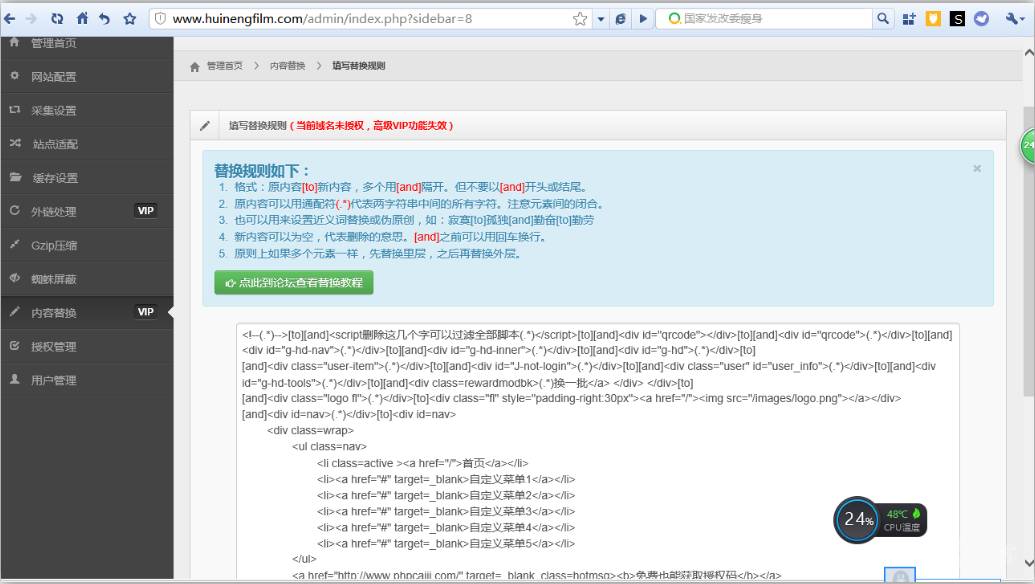Open 管理首页 in the sidebar

pos(86,44)
